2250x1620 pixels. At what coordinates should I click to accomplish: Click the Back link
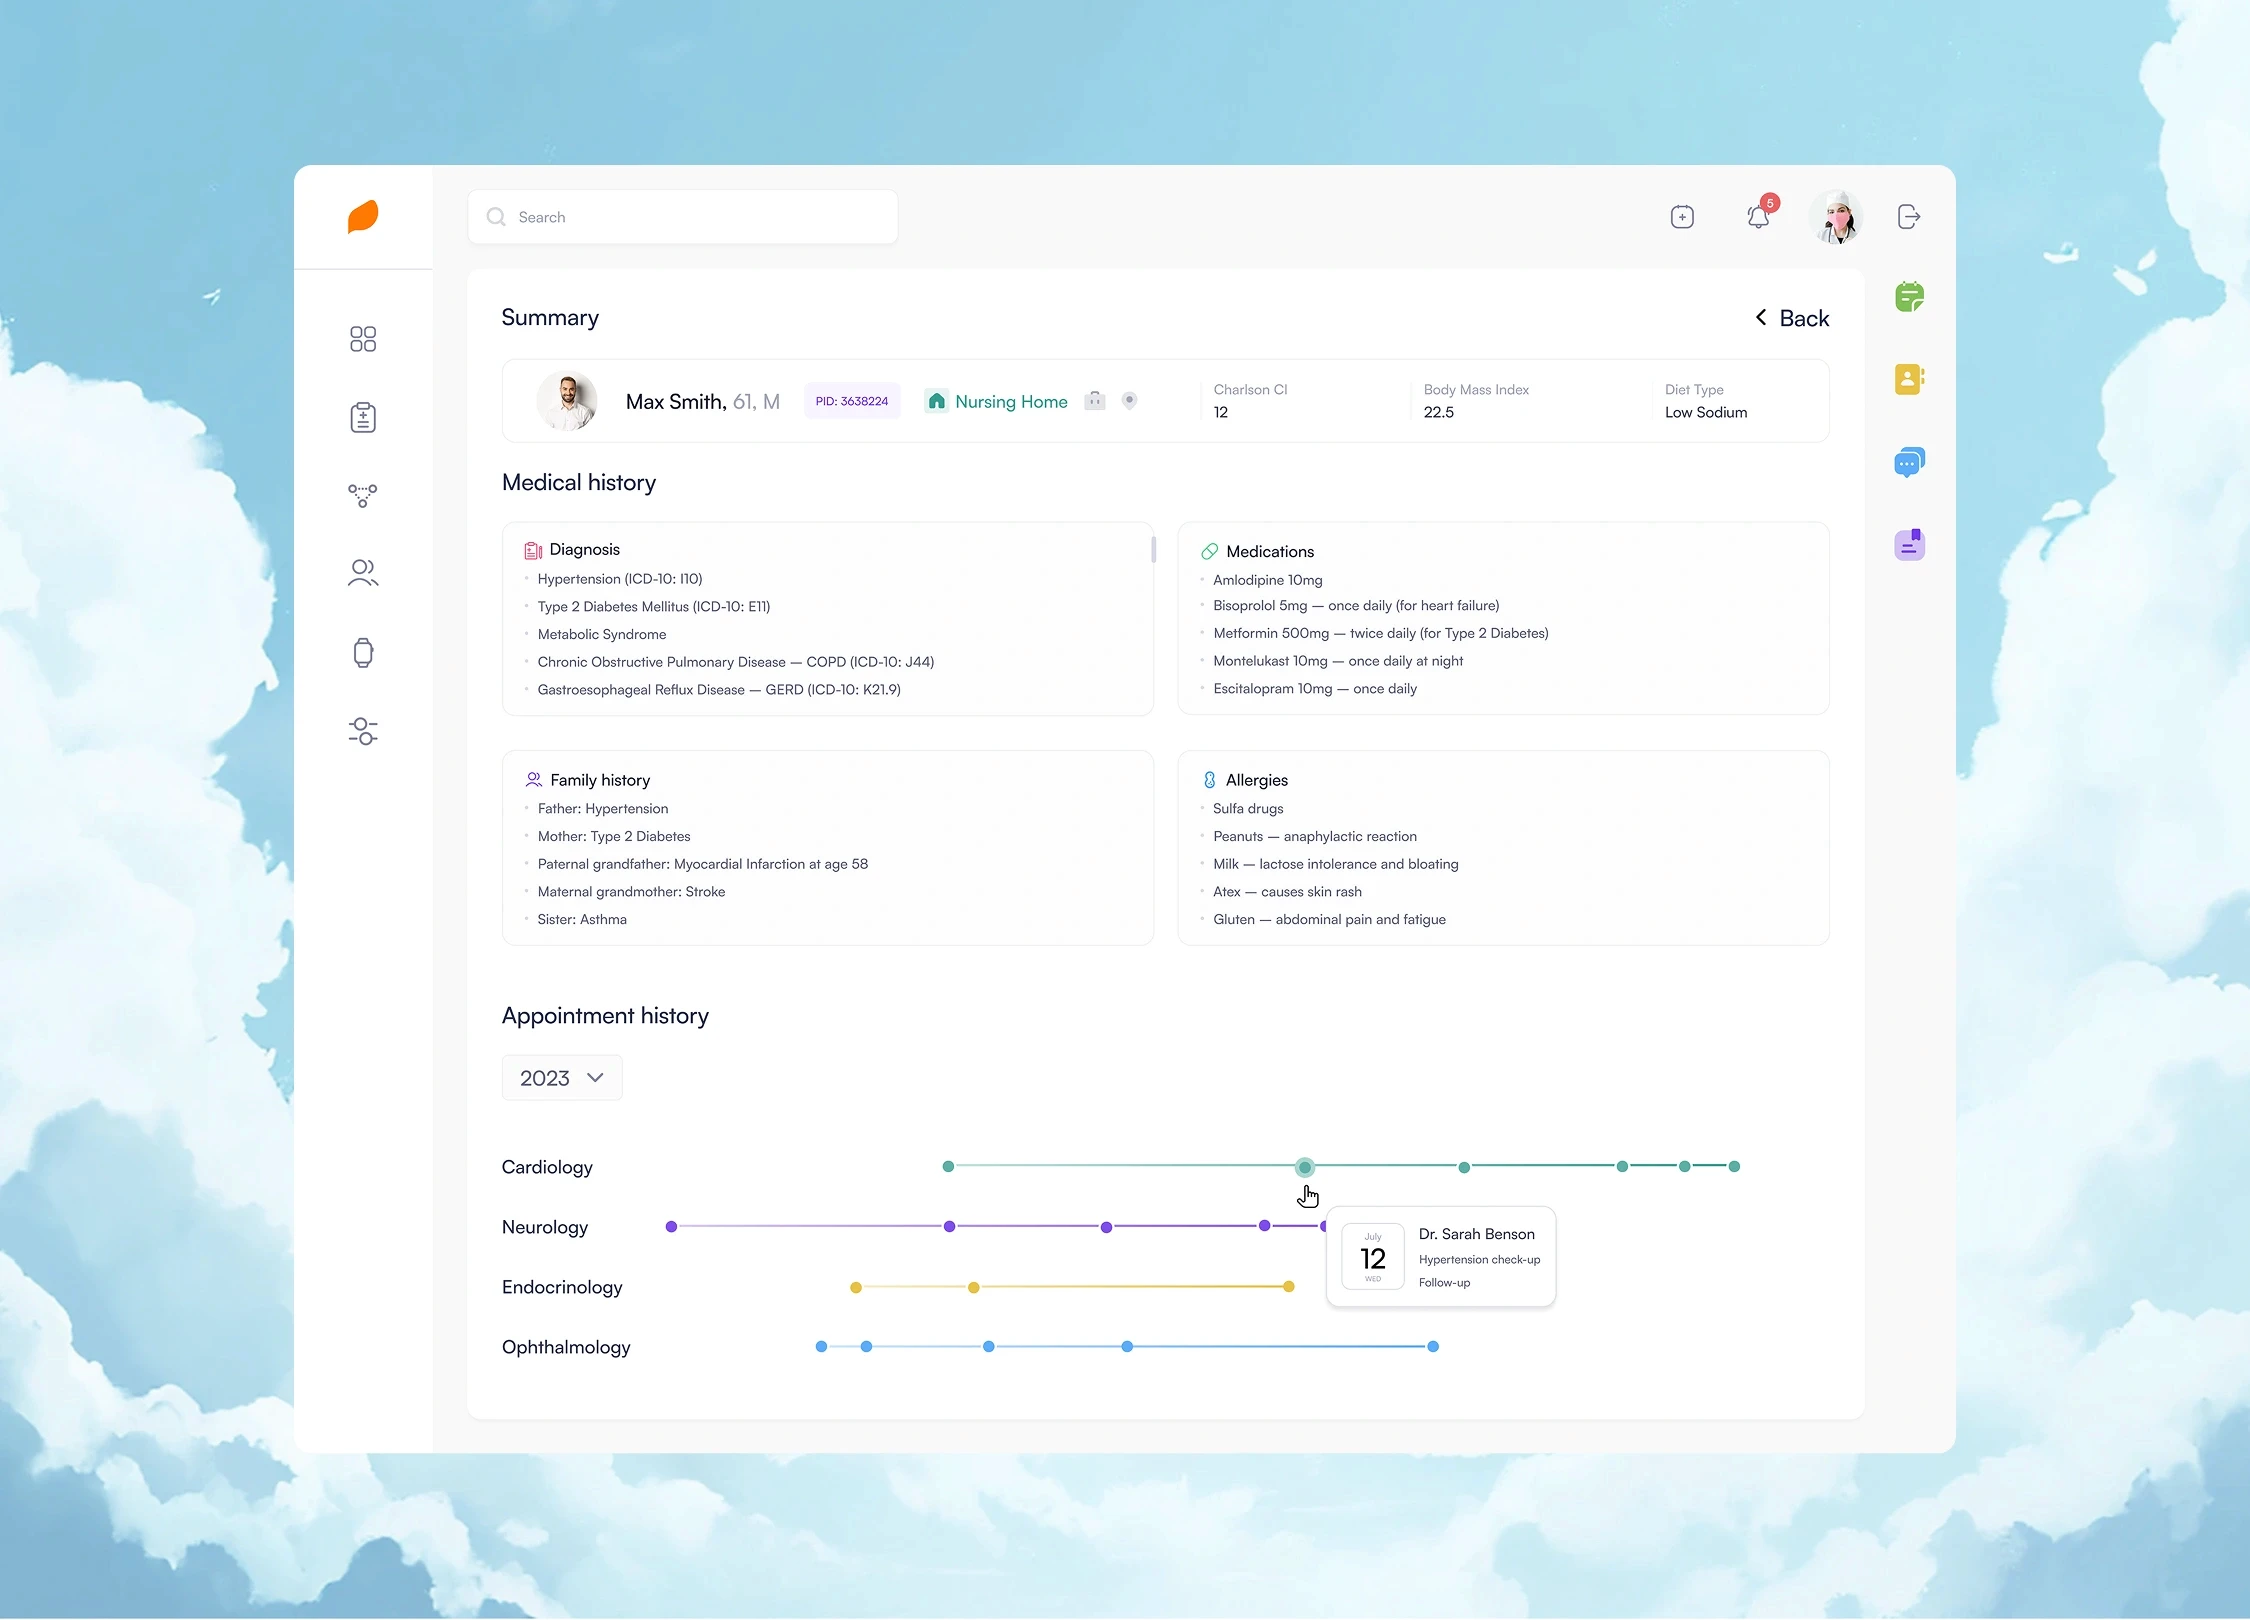pyautogui.click(x=1792, y=318)
